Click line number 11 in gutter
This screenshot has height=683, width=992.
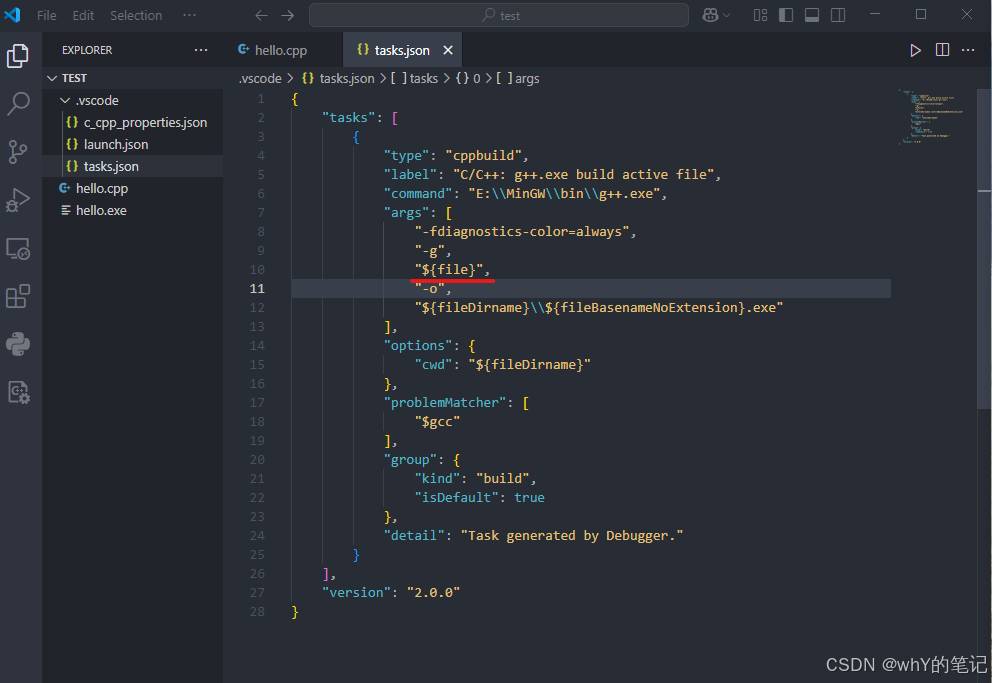[257, 288]
